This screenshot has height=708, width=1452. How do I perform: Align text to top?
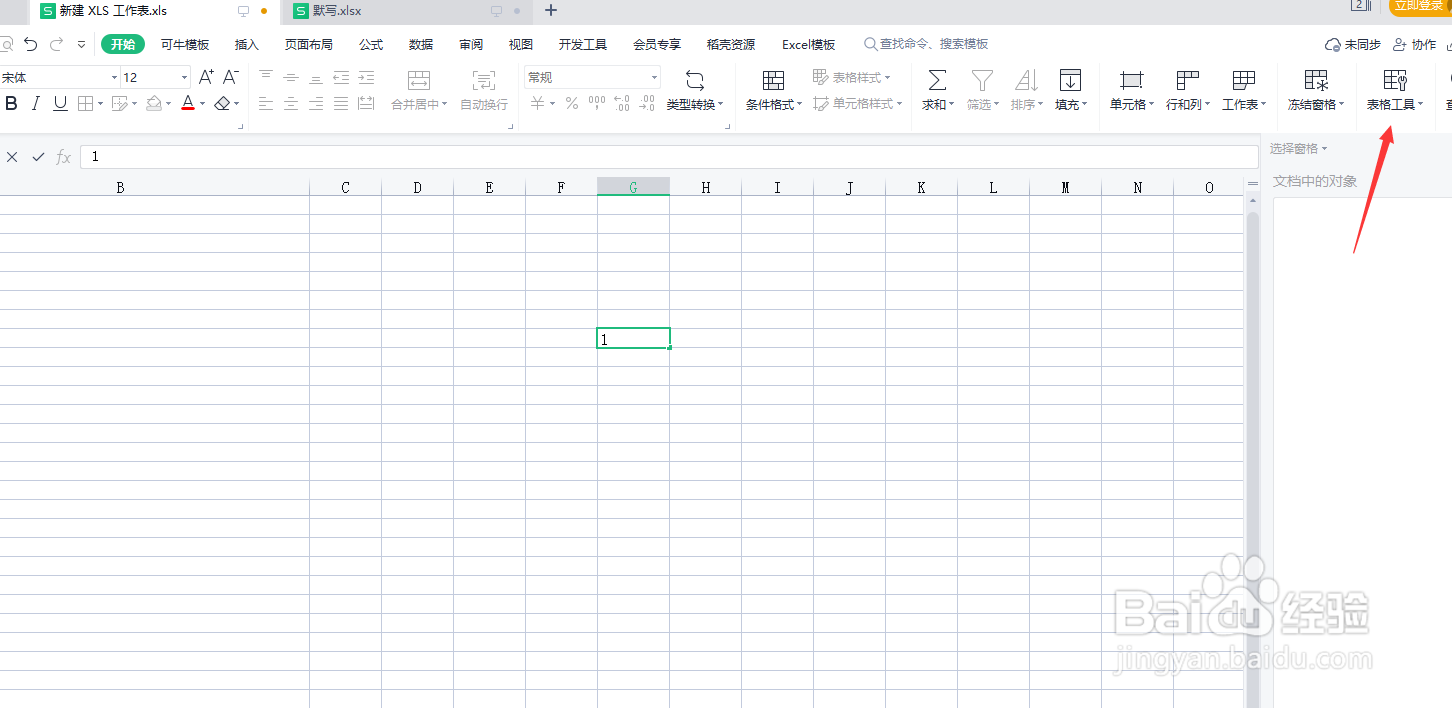pyautogui.click(x=266, y=77)
